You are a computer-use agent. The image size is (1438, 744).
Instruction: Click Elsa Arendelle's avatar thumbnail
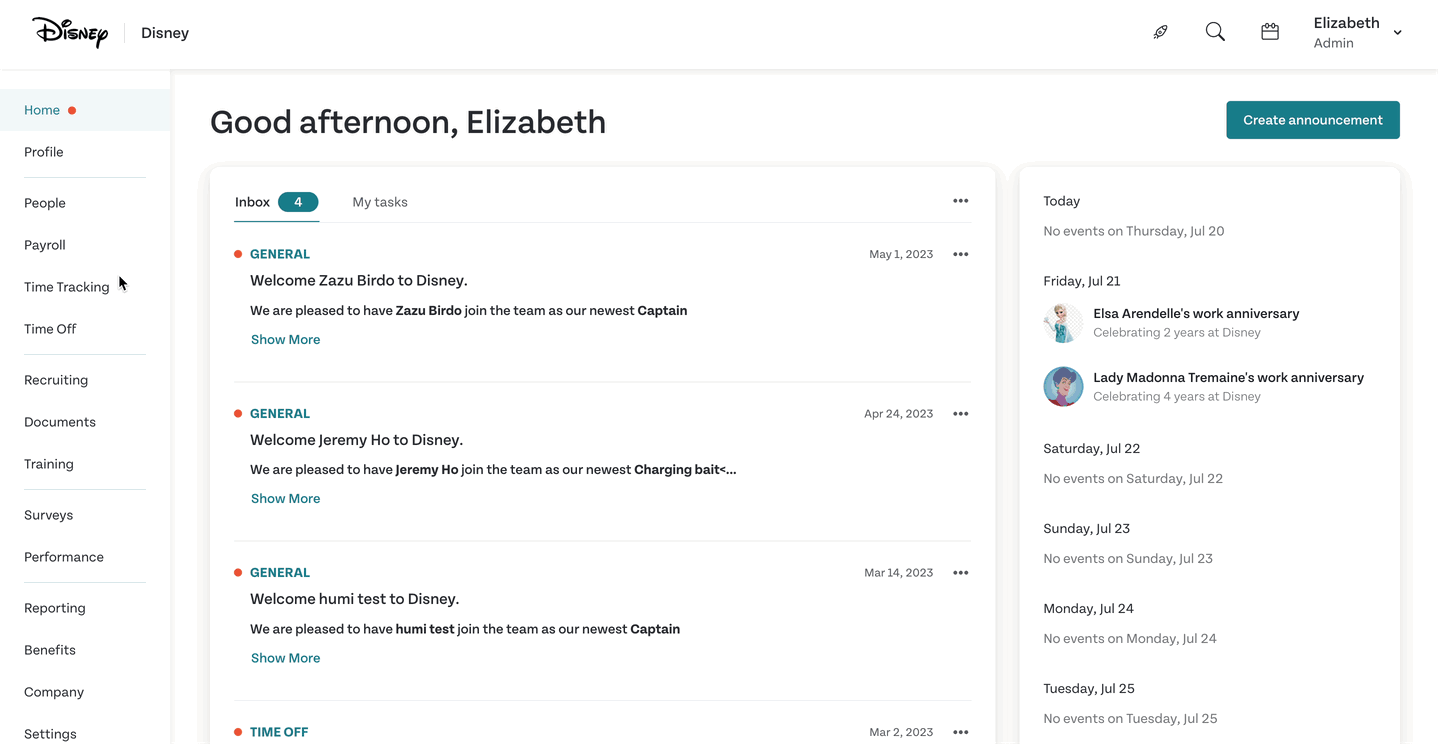pyautogui.click(x=1063, y=323)
